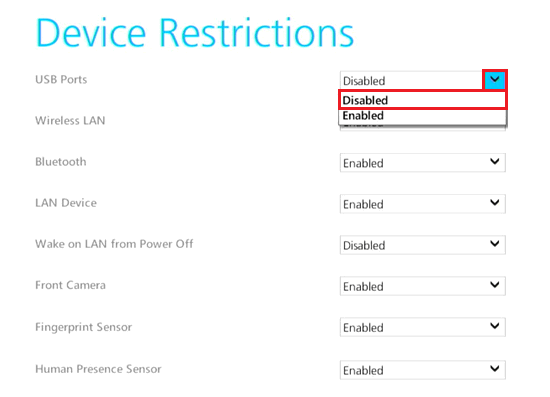The image size is (550, 397).
Task: Open the Fingerprint Sensor Enabled combo box
Action: tap(423, 327)
